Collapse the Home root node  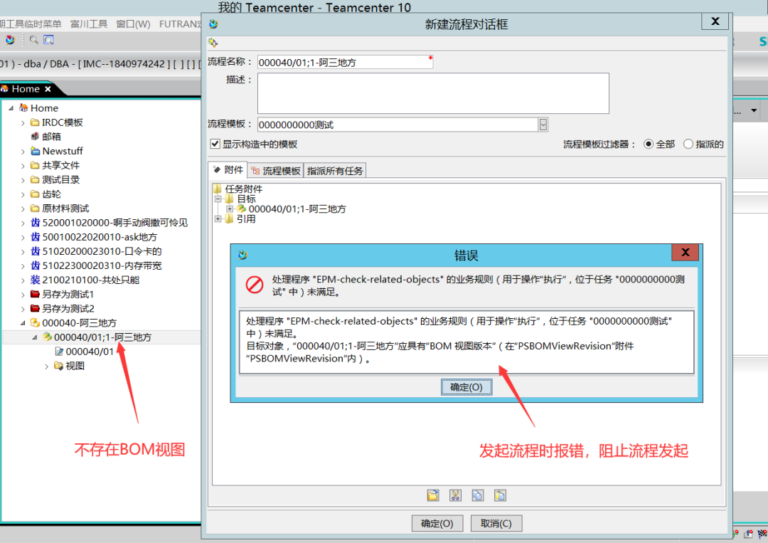tap(11, 108)
